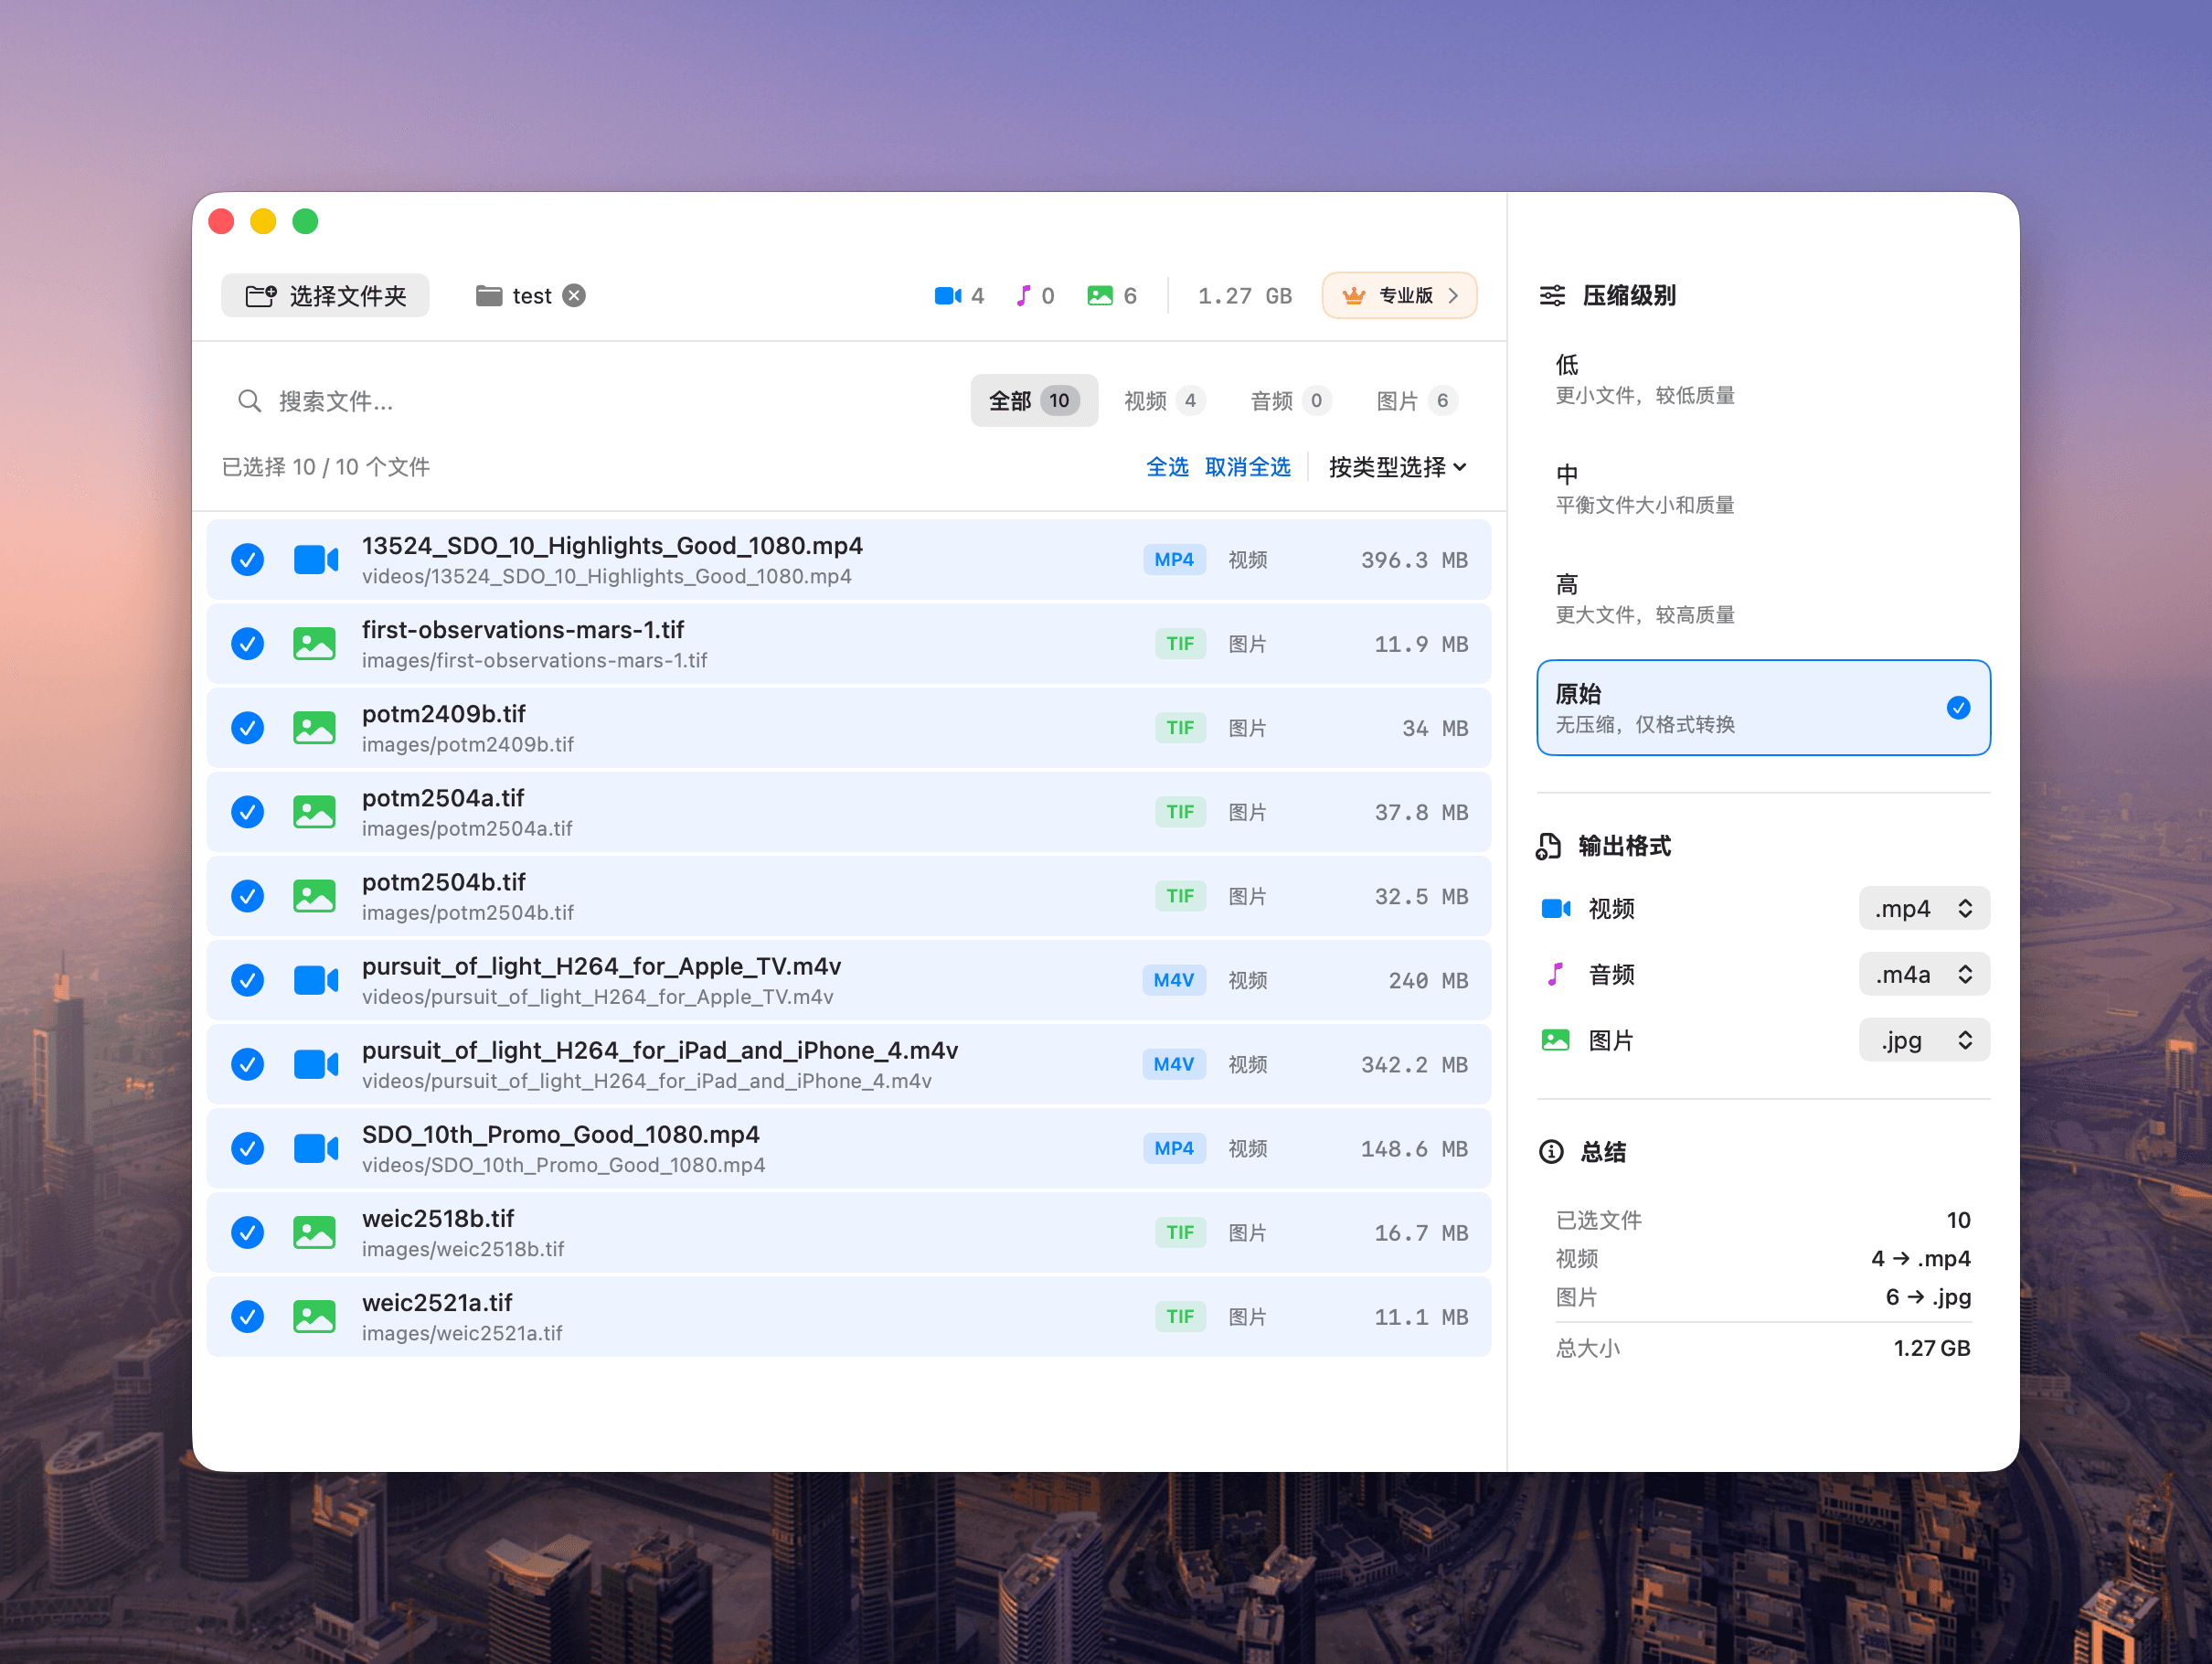The image size is (2212, 1664).
Task: Uncheck potm2409b.tif
Action: click(248, 728)
